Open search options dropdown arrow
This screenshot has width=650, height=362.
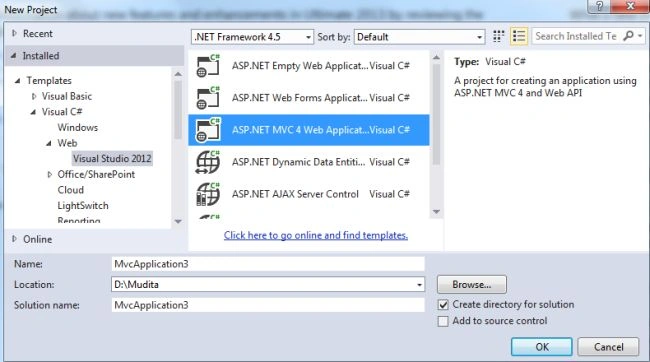[640, 36]
